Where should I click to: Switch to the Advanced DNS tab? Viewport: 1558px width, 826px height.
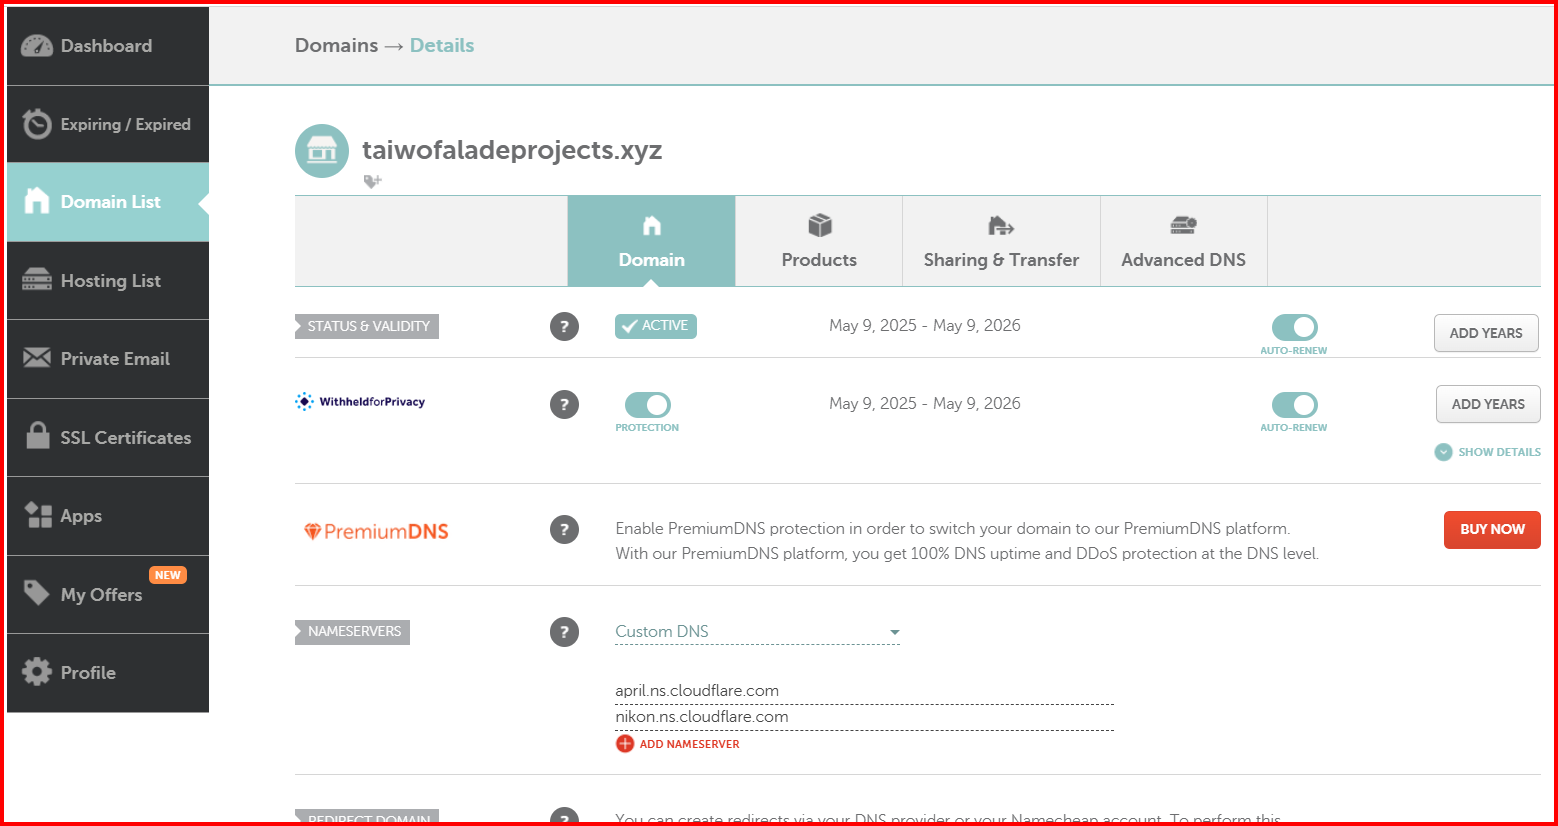1183,241
